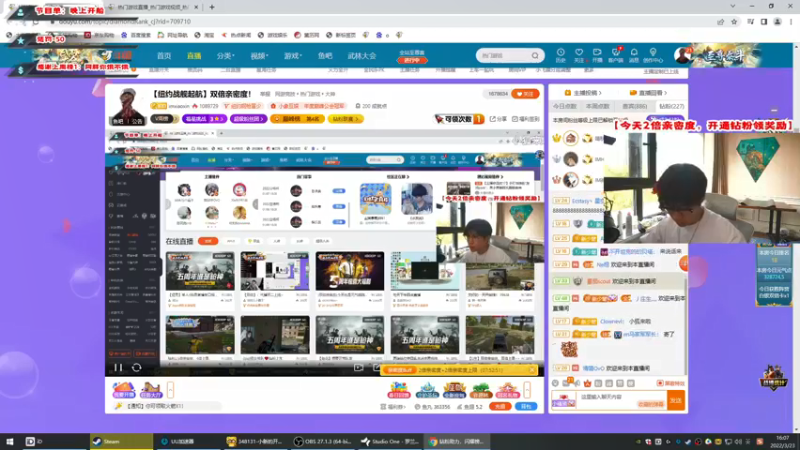Close the yellow 亲密度 buff banner

coord(532,370)
